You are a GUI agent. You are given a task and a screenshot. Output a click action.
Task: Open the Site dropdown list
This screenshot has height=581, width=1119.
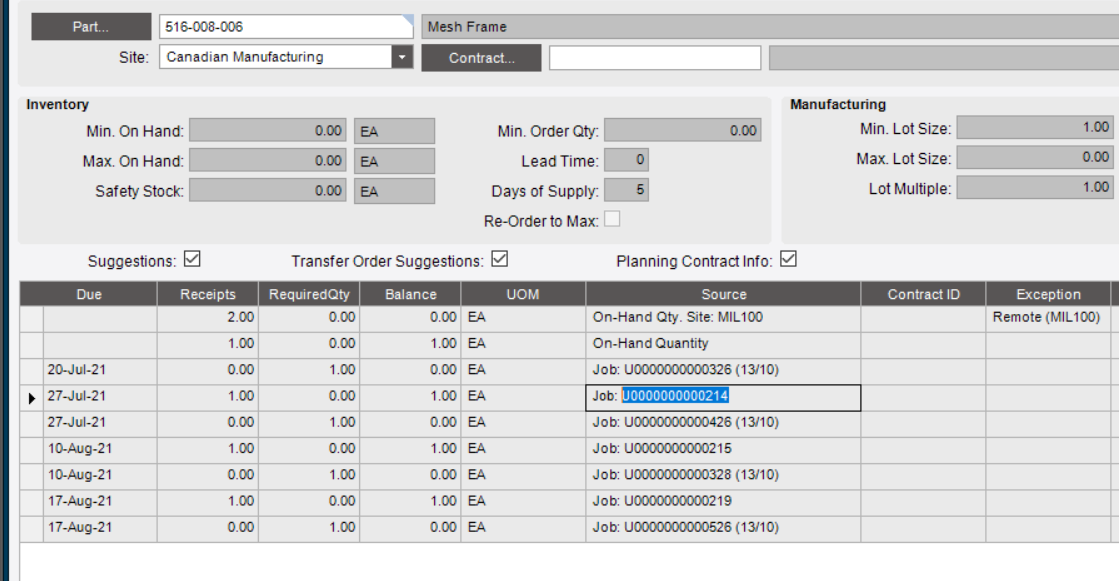coord(402,58)
